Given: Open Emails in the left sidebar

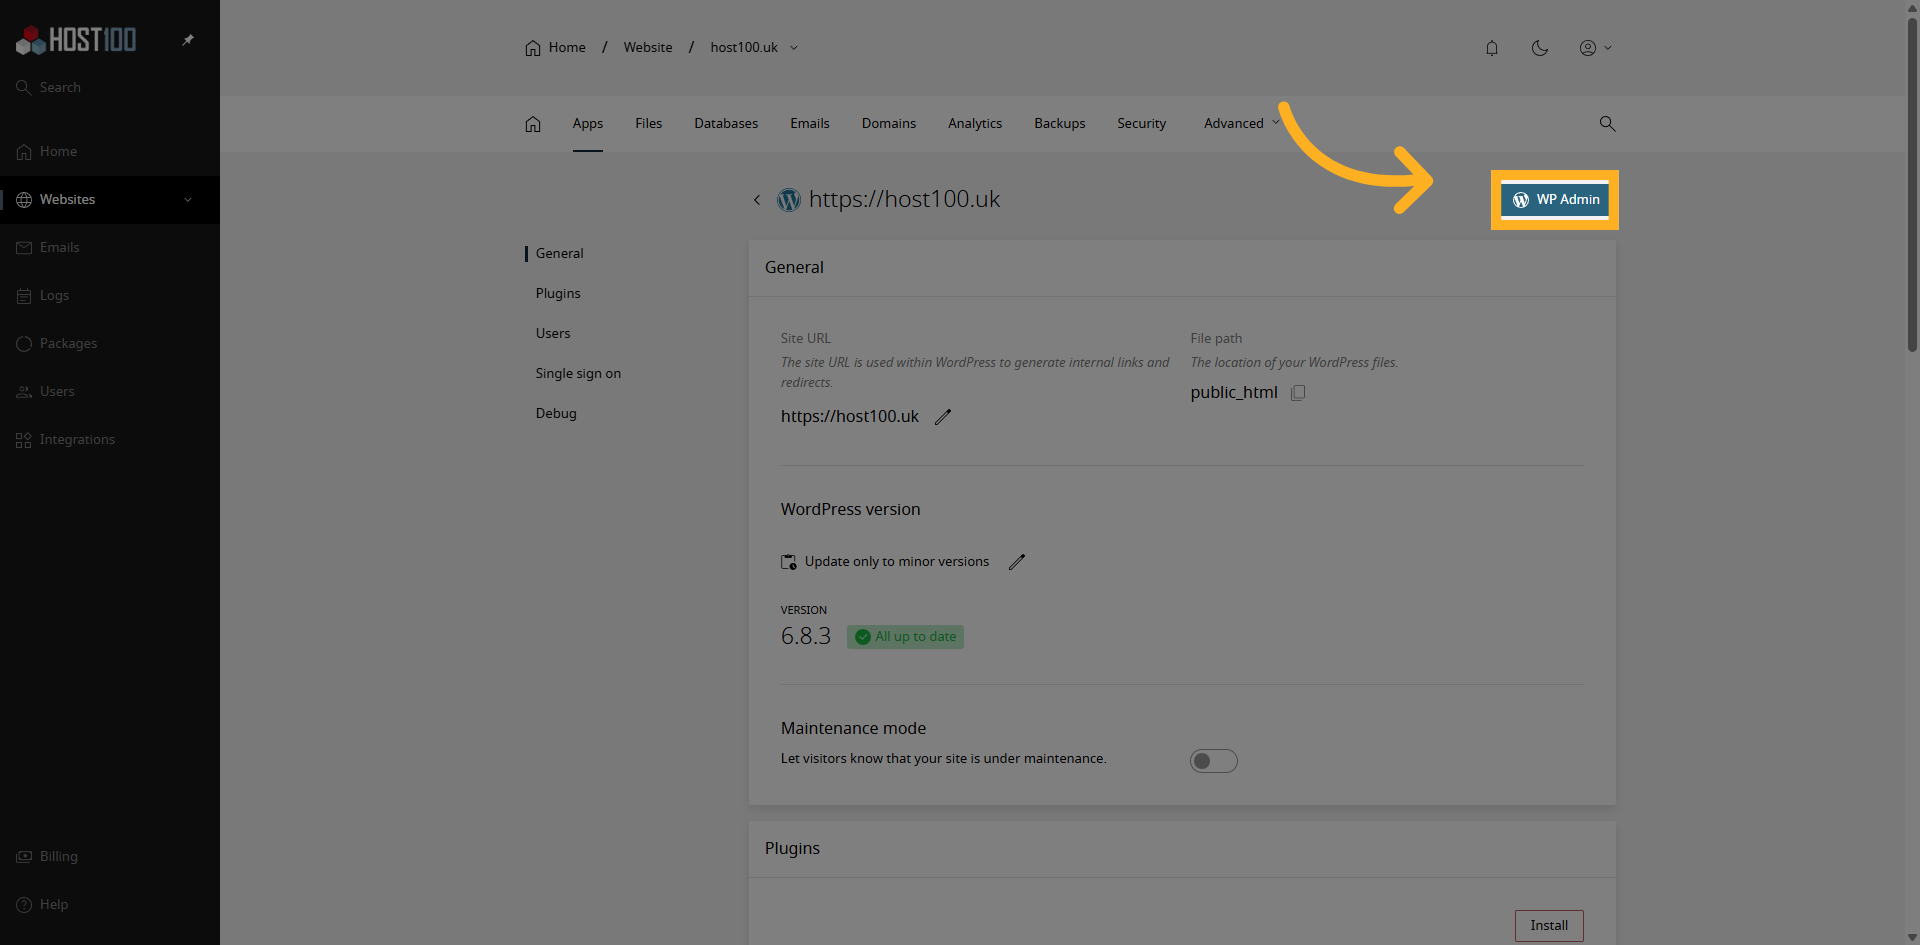Looking at the screenshot, I should click(x=110, y=247).
